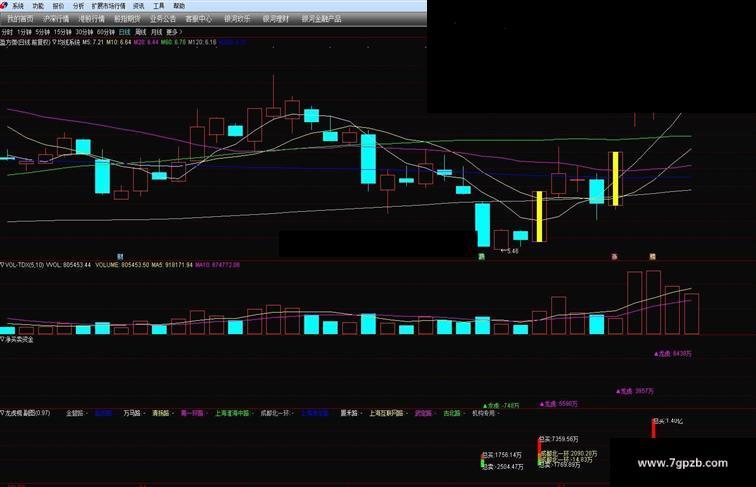Select the 1分钟 chart period
Image resolution: width=756 pixels, height=487 pixels.
(24, 32)
